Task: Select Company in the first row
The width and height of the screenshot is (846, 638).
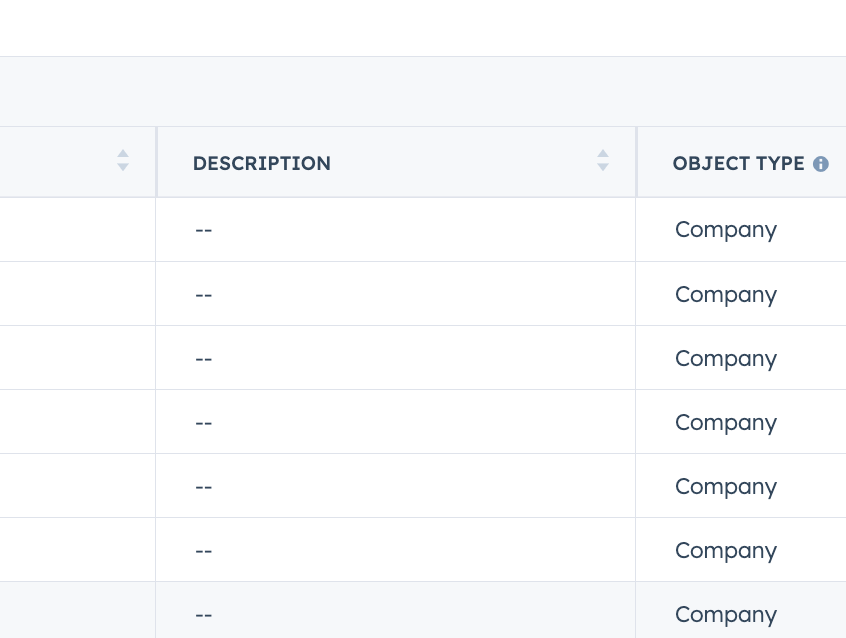Action: click(726, 230)
